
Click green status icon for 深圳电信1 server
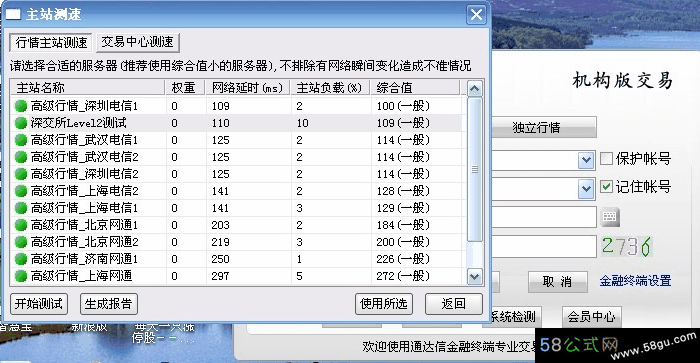click(21, 106)
